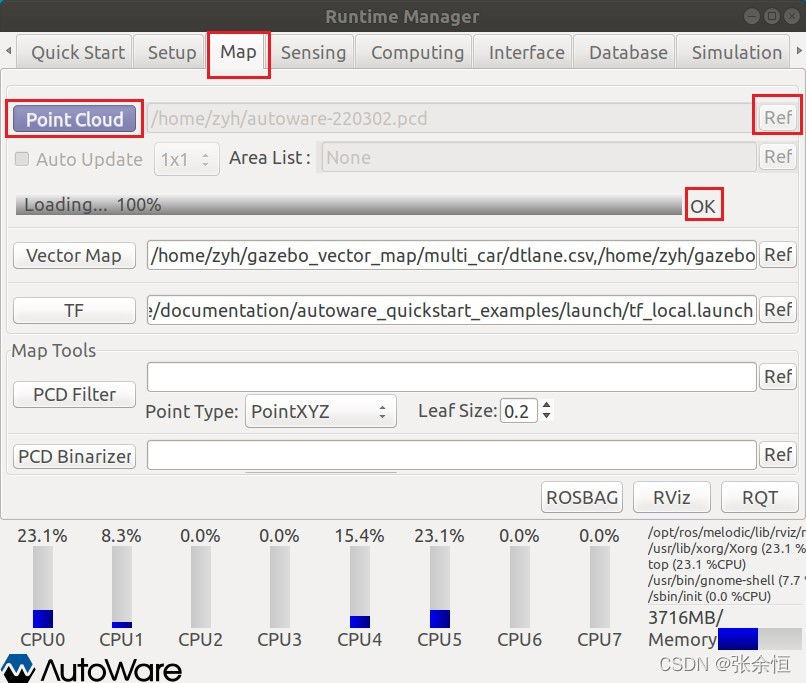This screenshot has width=806, height=683.
Task: Maximize the Runtime Manager window
Action: 772,16
